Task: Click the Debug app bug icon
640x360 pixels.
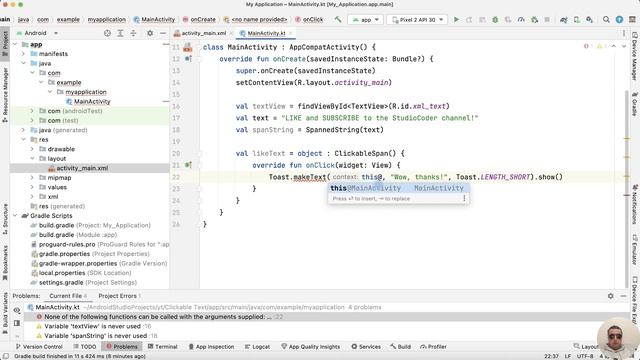Action: pos(495,20)
